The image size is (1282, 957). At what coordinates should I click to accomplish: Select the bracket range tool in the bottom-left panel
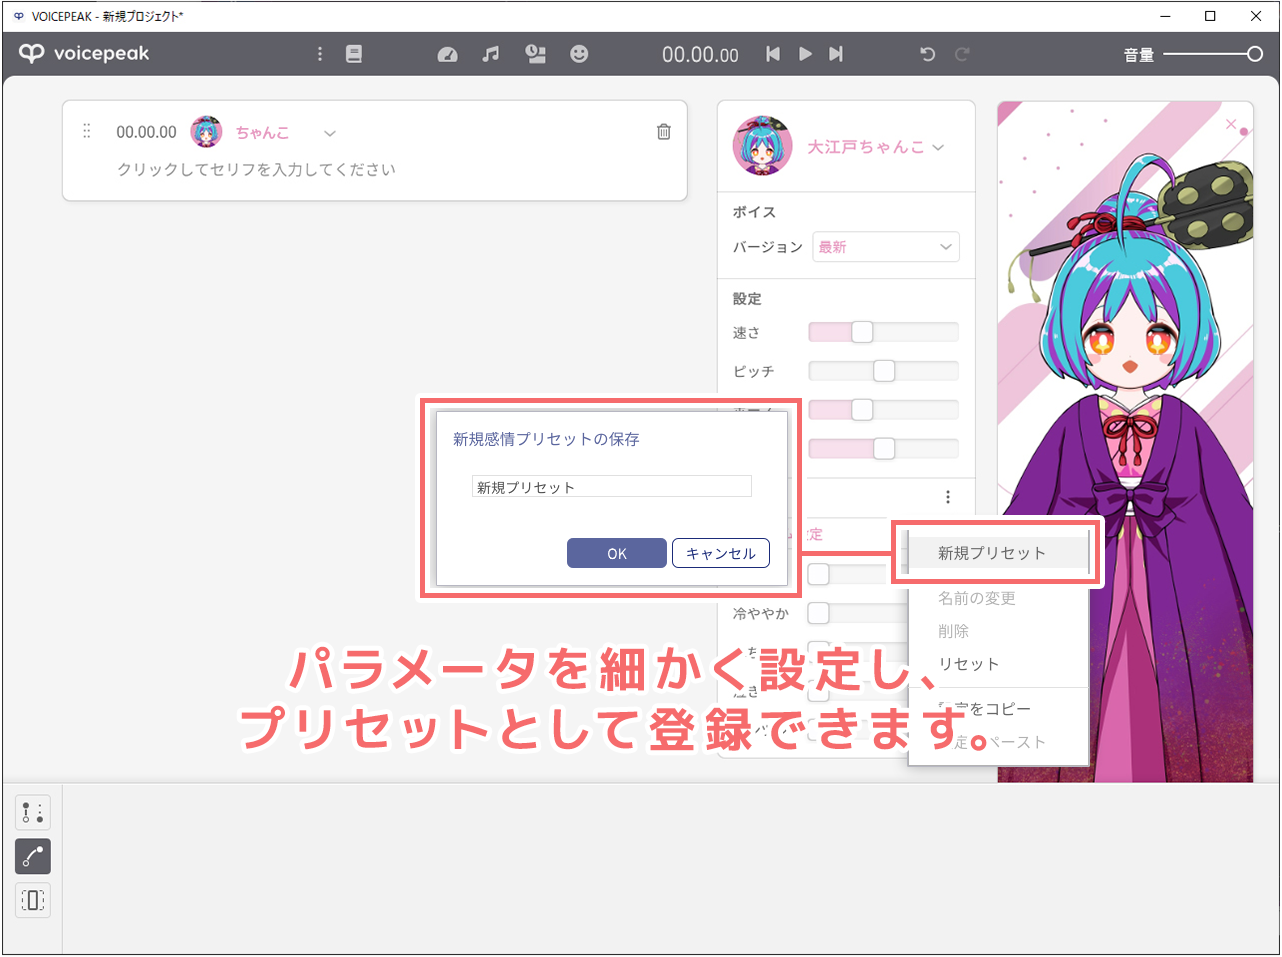coord(33,900)
